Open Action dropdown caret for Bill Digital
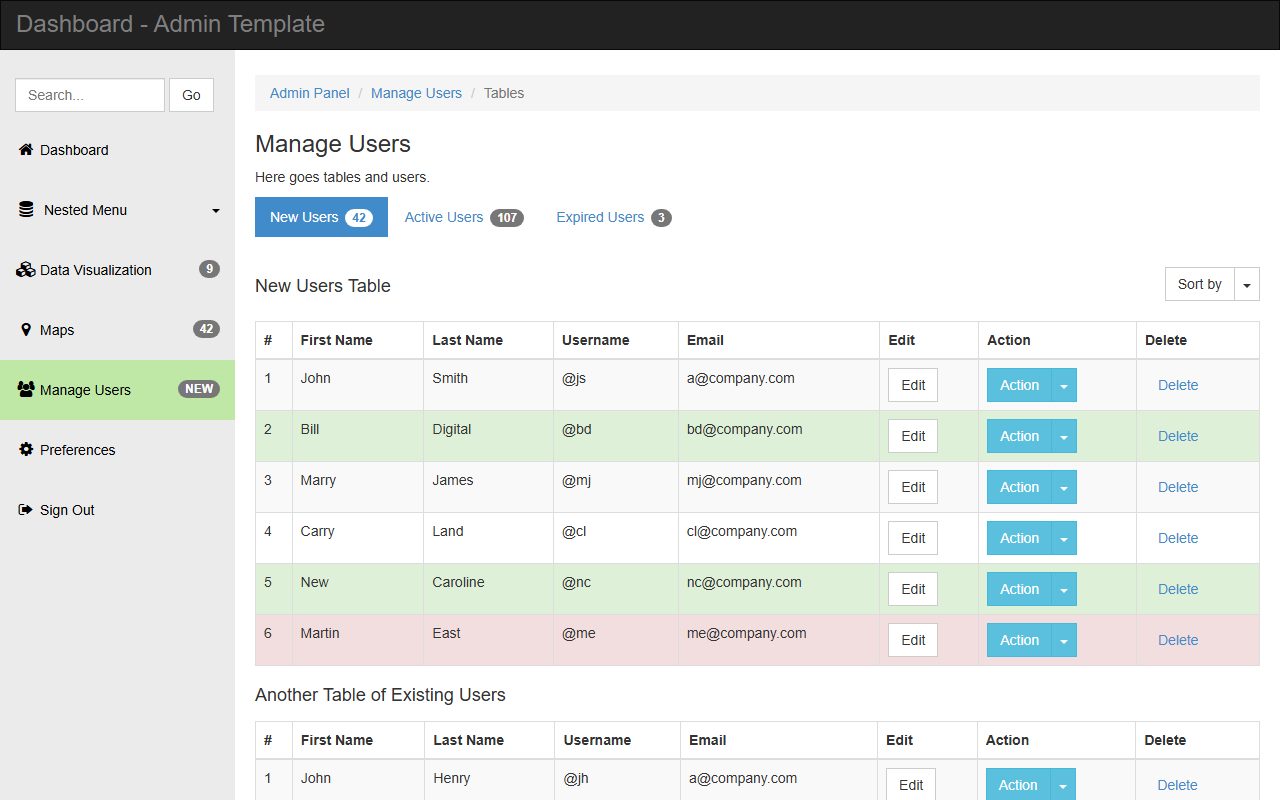1280x800 pixels. pos(1064,436)
